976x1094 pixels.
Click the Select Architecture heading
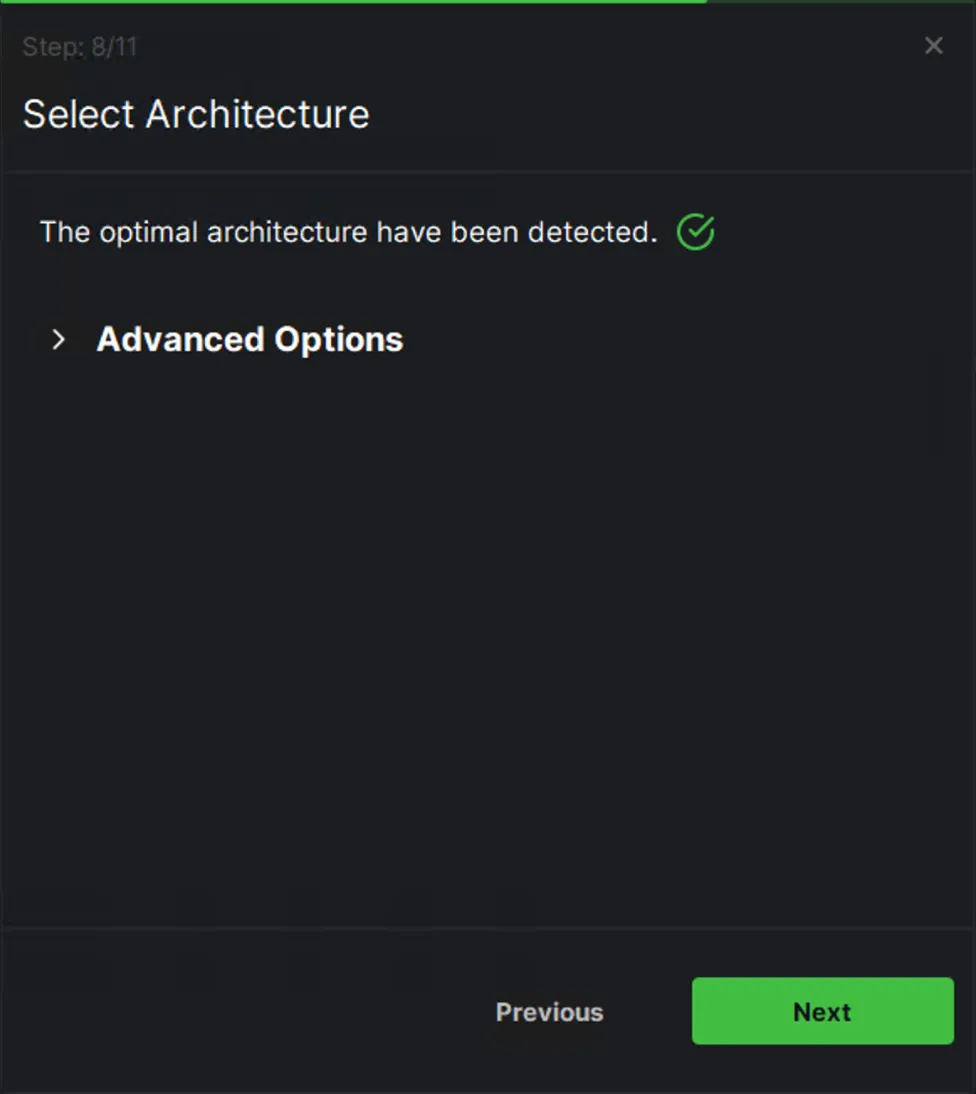[x=196, y=114]
